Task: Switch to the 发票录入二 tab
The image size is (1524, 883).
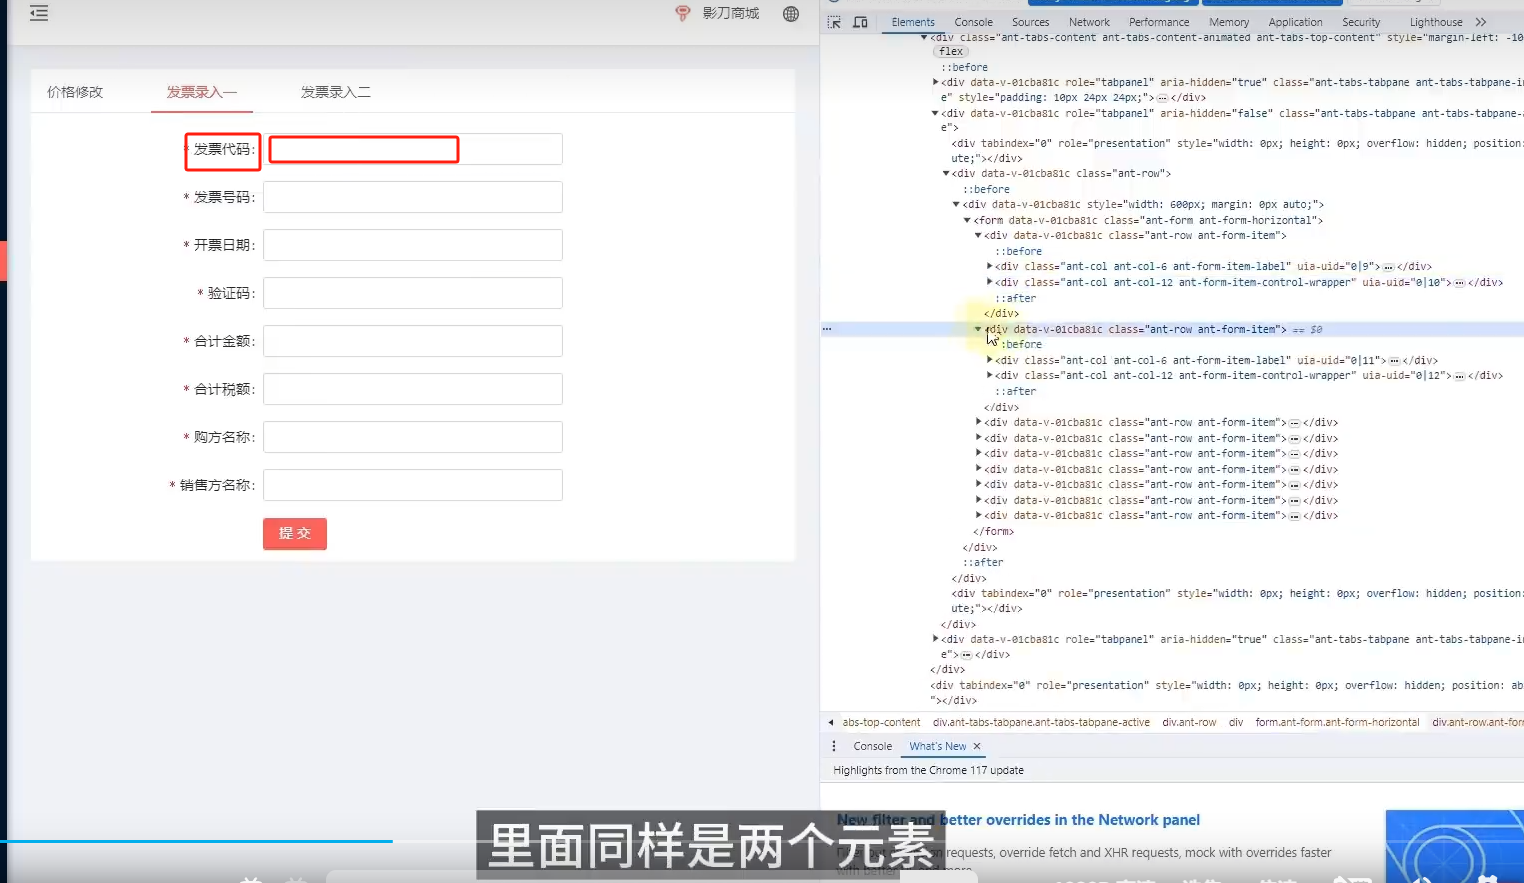Action: 335,92
